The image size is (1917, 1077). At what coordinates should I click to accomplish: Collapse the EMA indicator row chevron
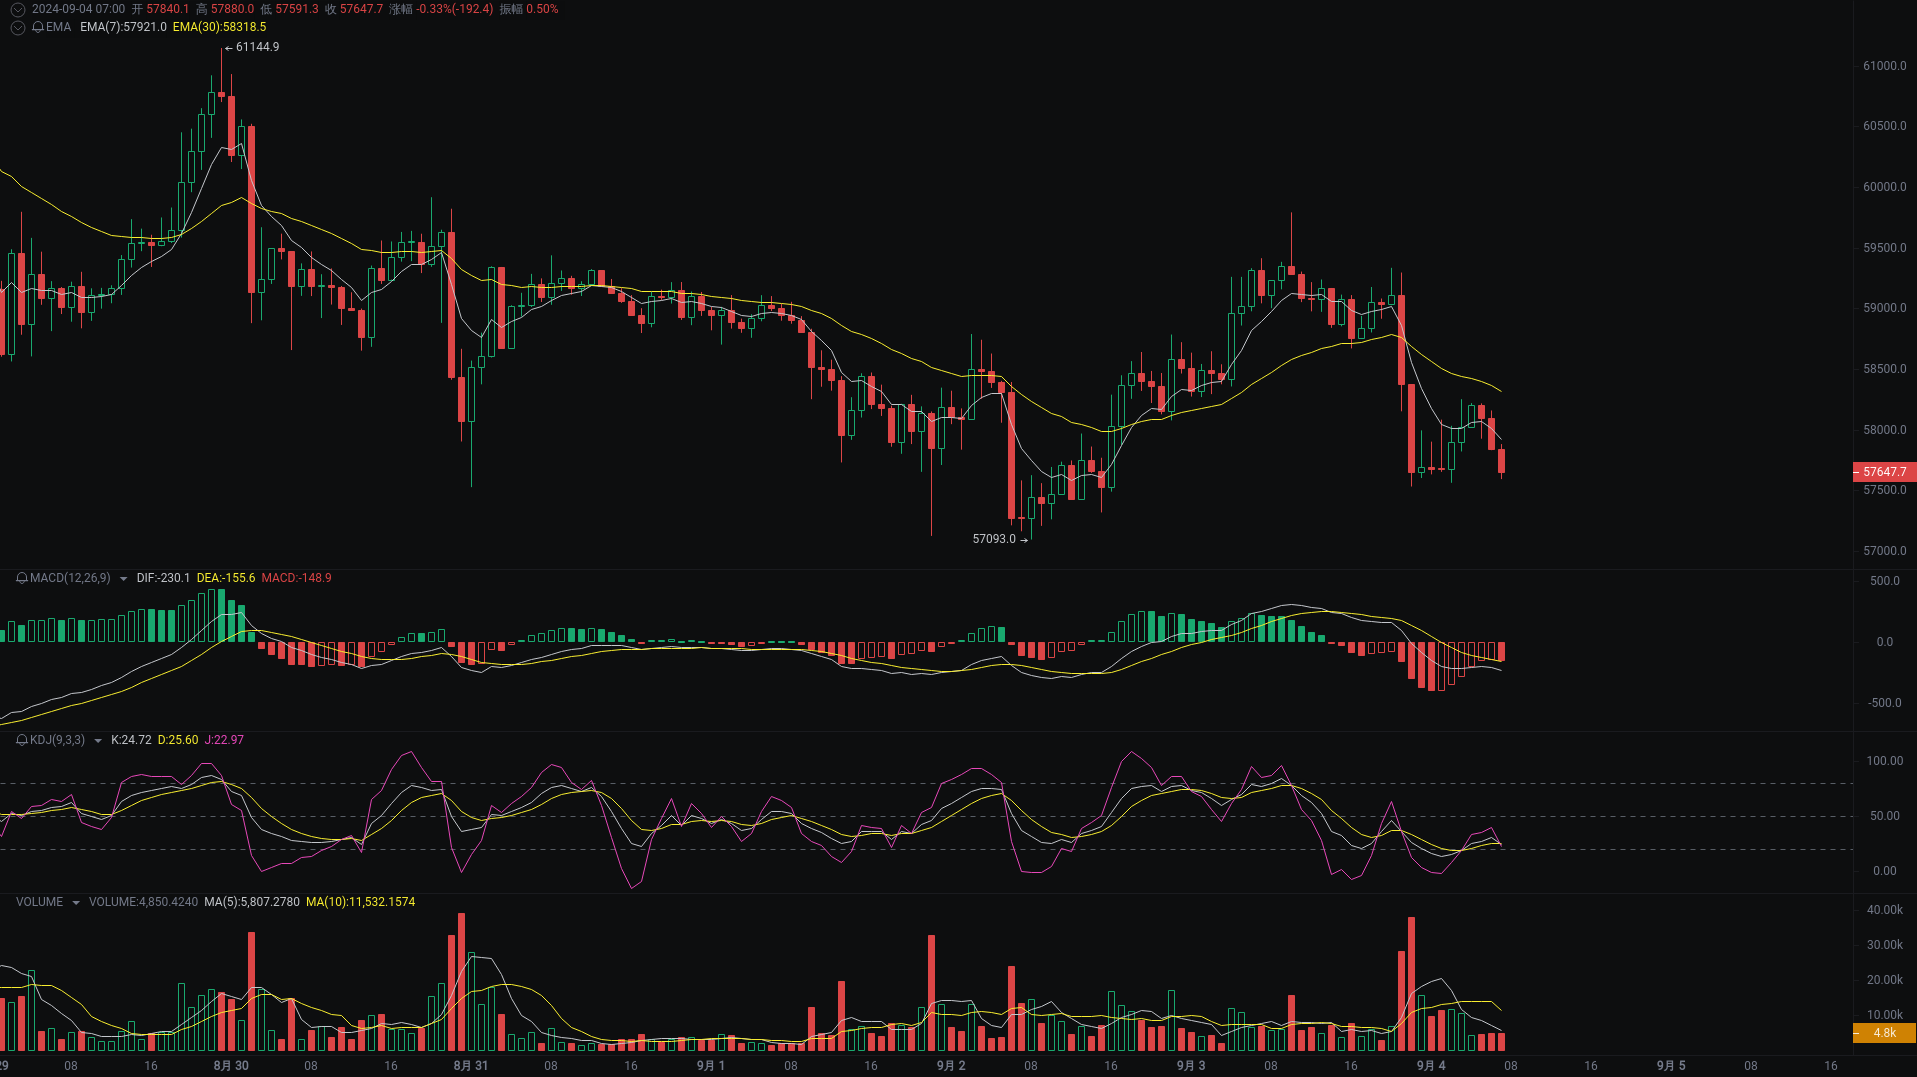[17, 28]
